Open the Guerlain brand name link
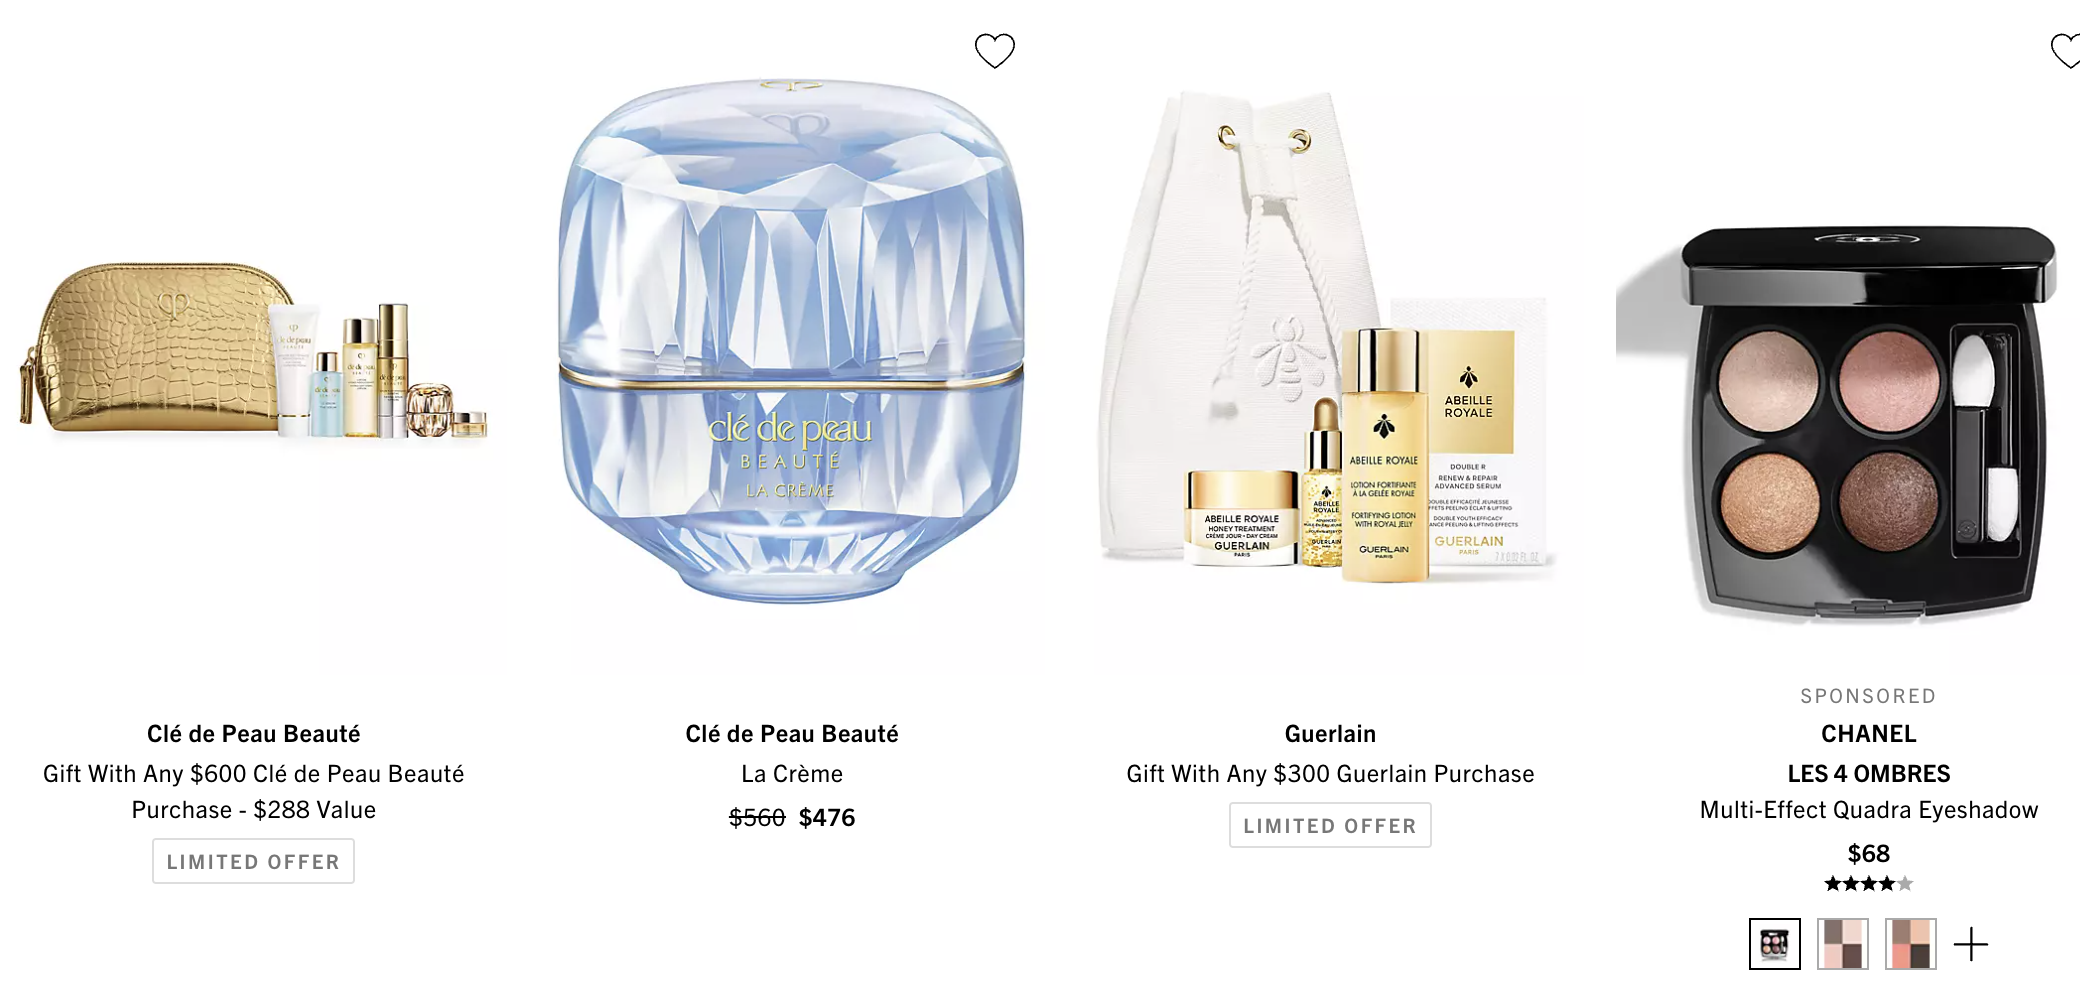The height and width of the screenshot is (1006, 2080). coord(1330,734)
